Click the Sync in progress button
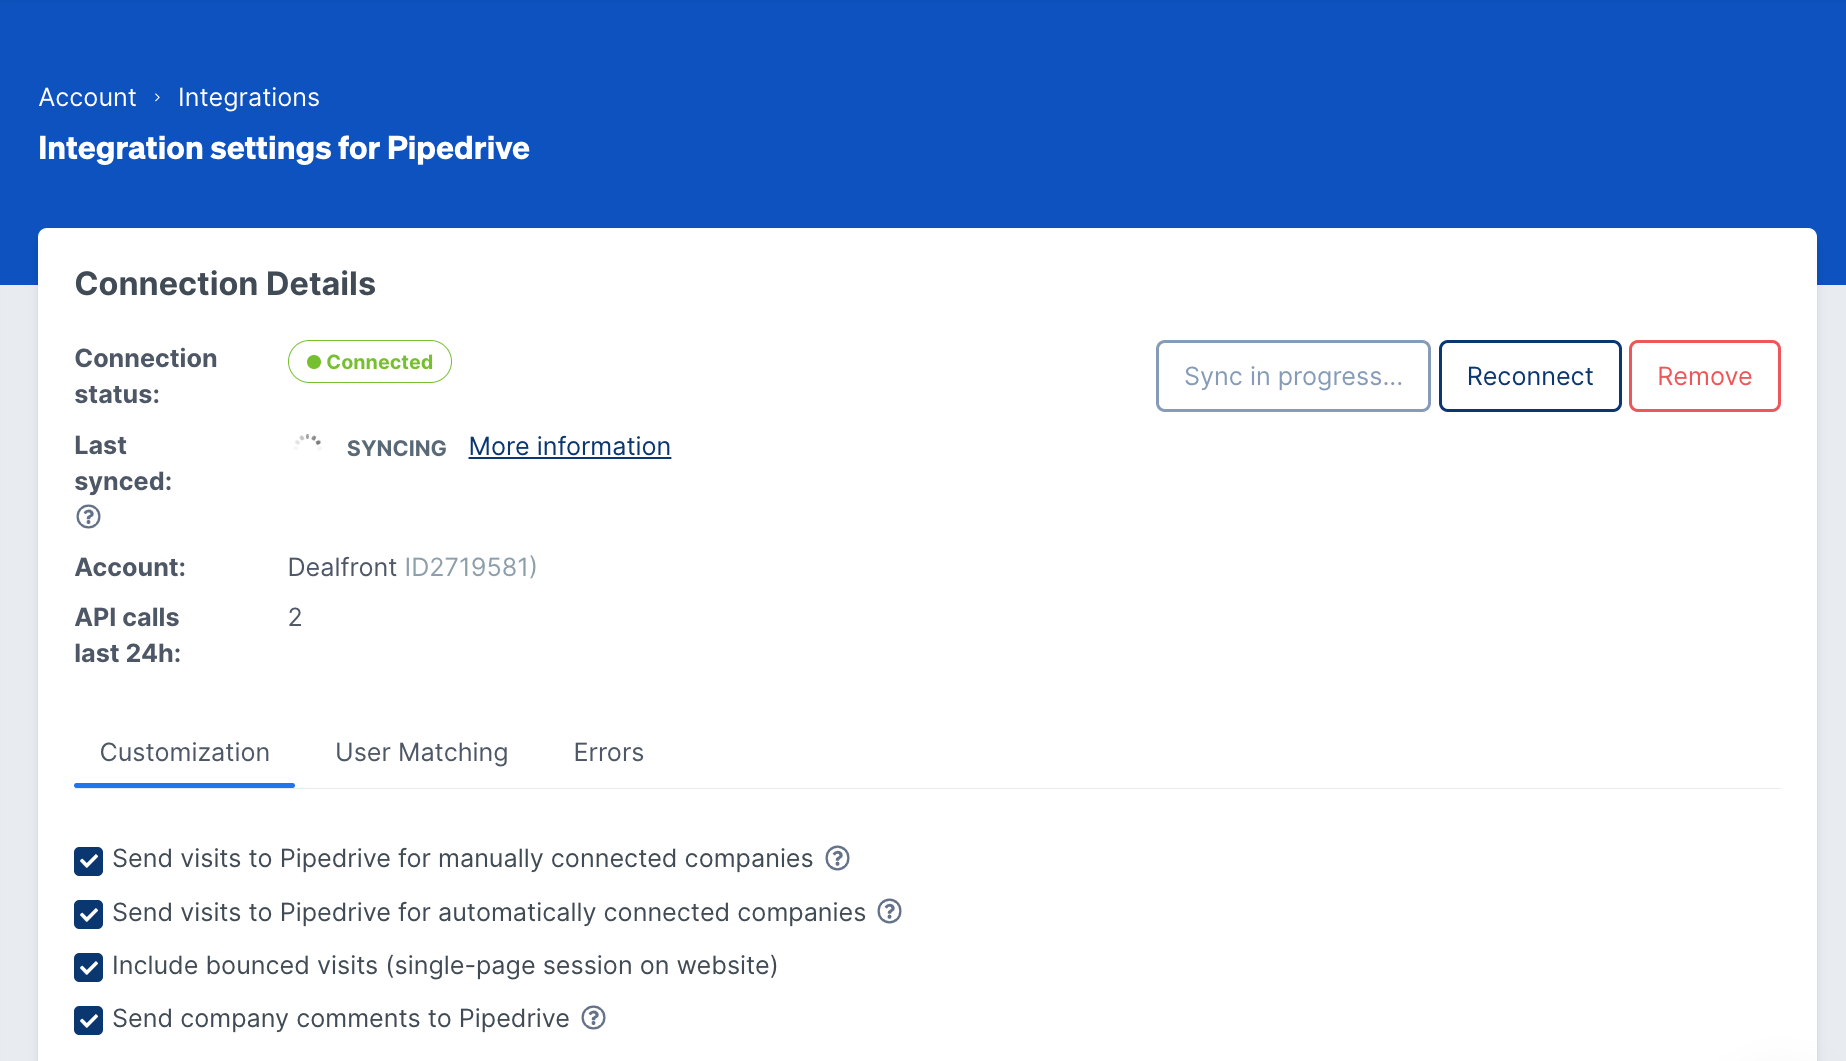This screenshot has height=1061, width=1846. [x=1293, y=376]
